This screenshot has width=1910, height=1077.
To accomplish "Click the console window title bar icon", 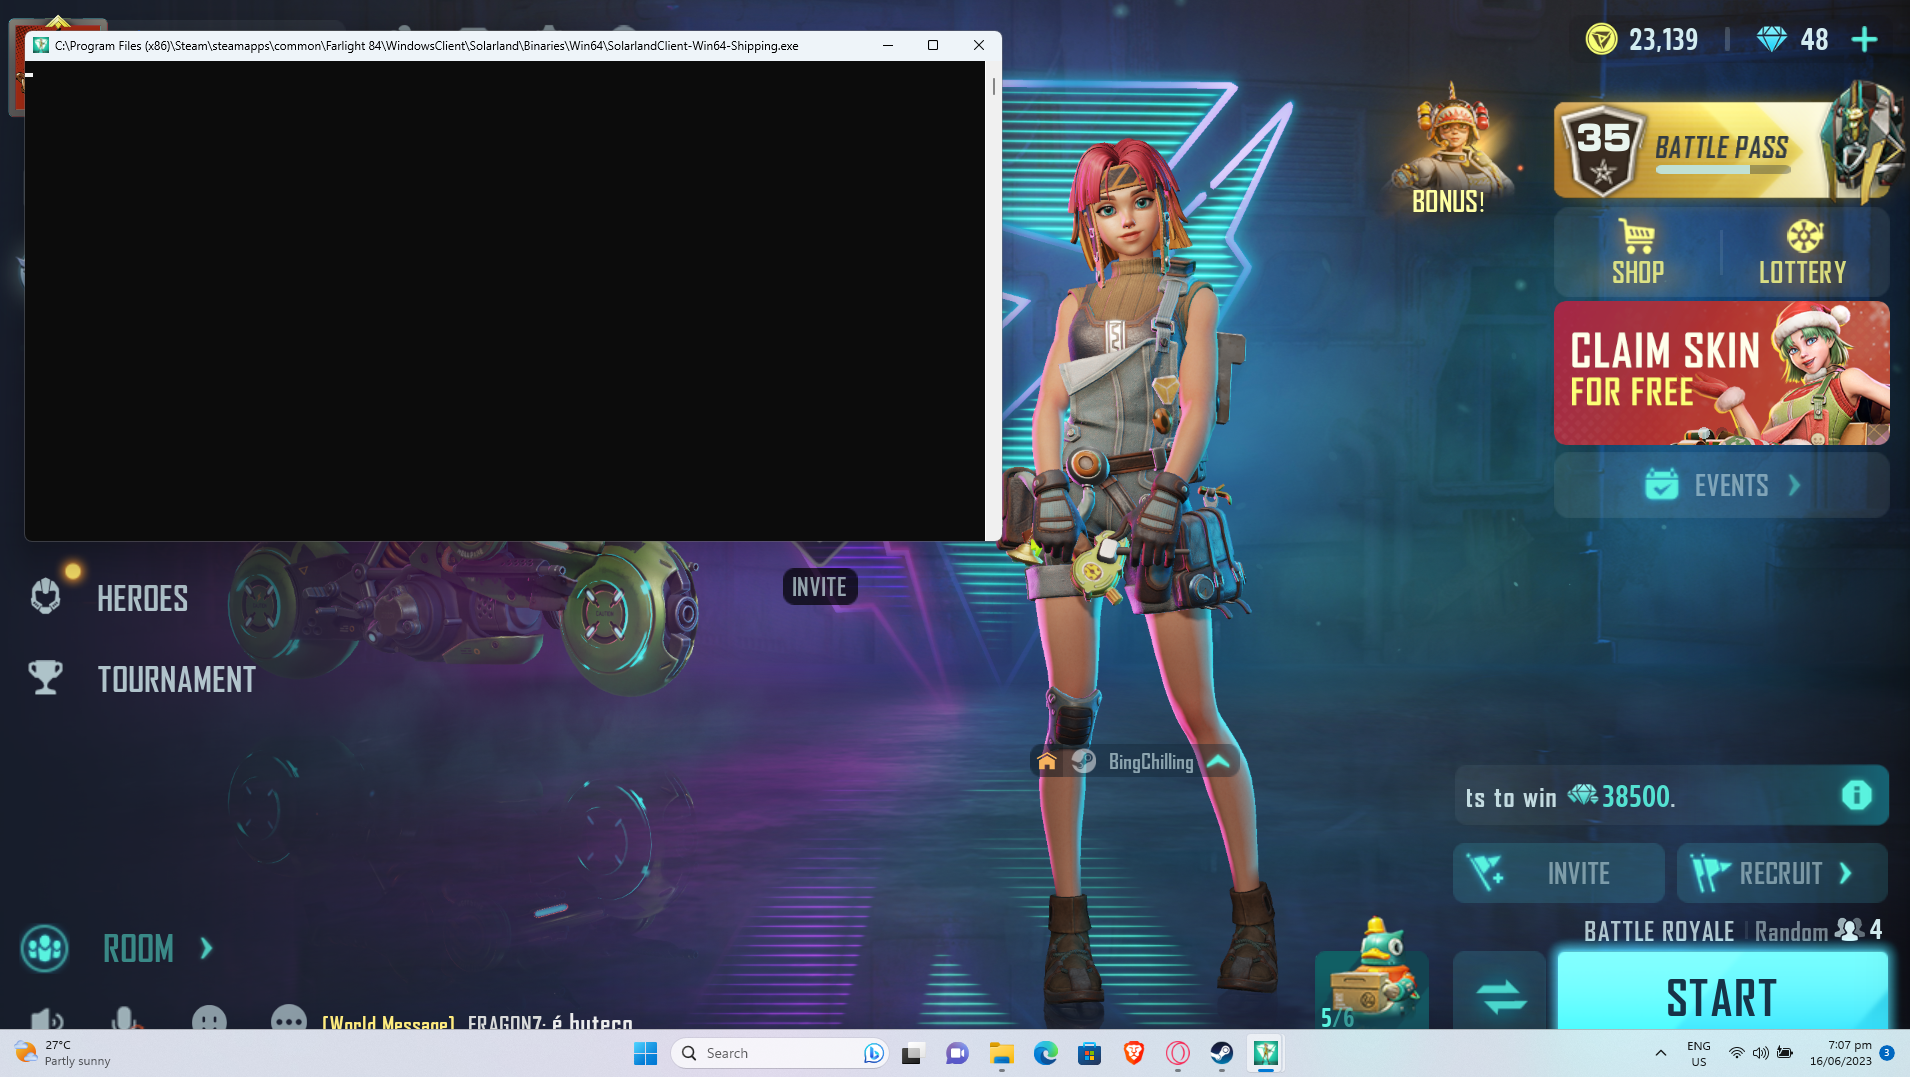I will (41, 45).
